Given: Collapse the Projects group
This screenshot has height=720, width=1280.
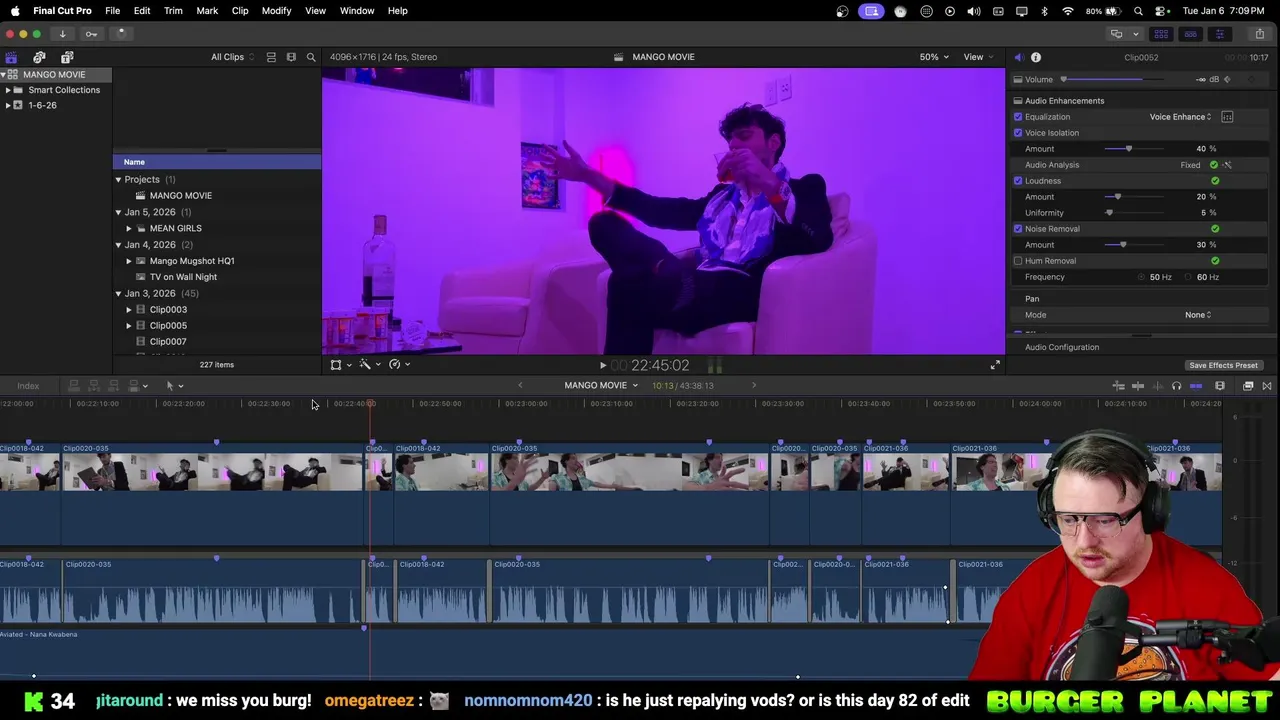Looking at the screenshot, I should [x=118, y=180].
